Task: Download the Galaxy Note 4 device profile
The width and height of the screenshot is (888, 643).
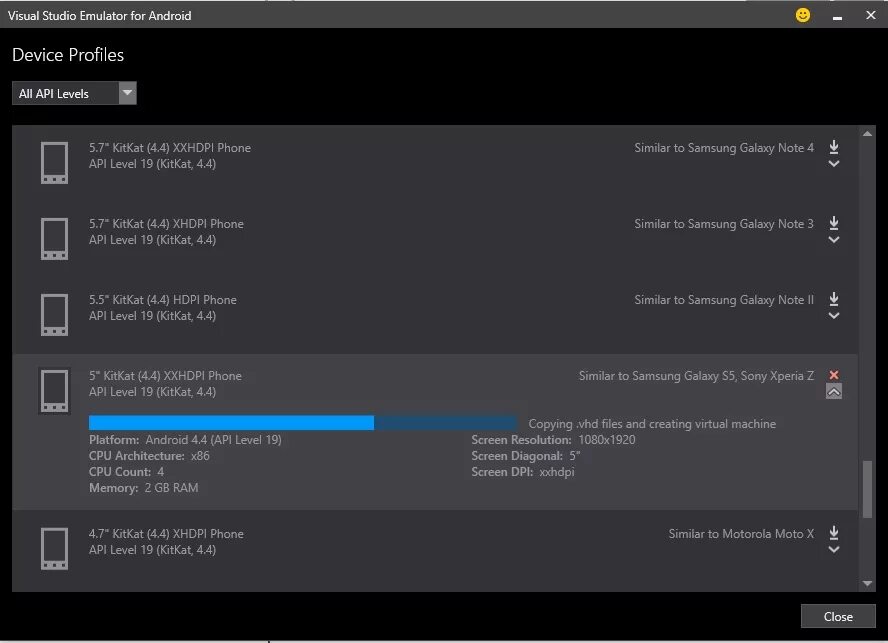Action: click(x=834, y=147)
